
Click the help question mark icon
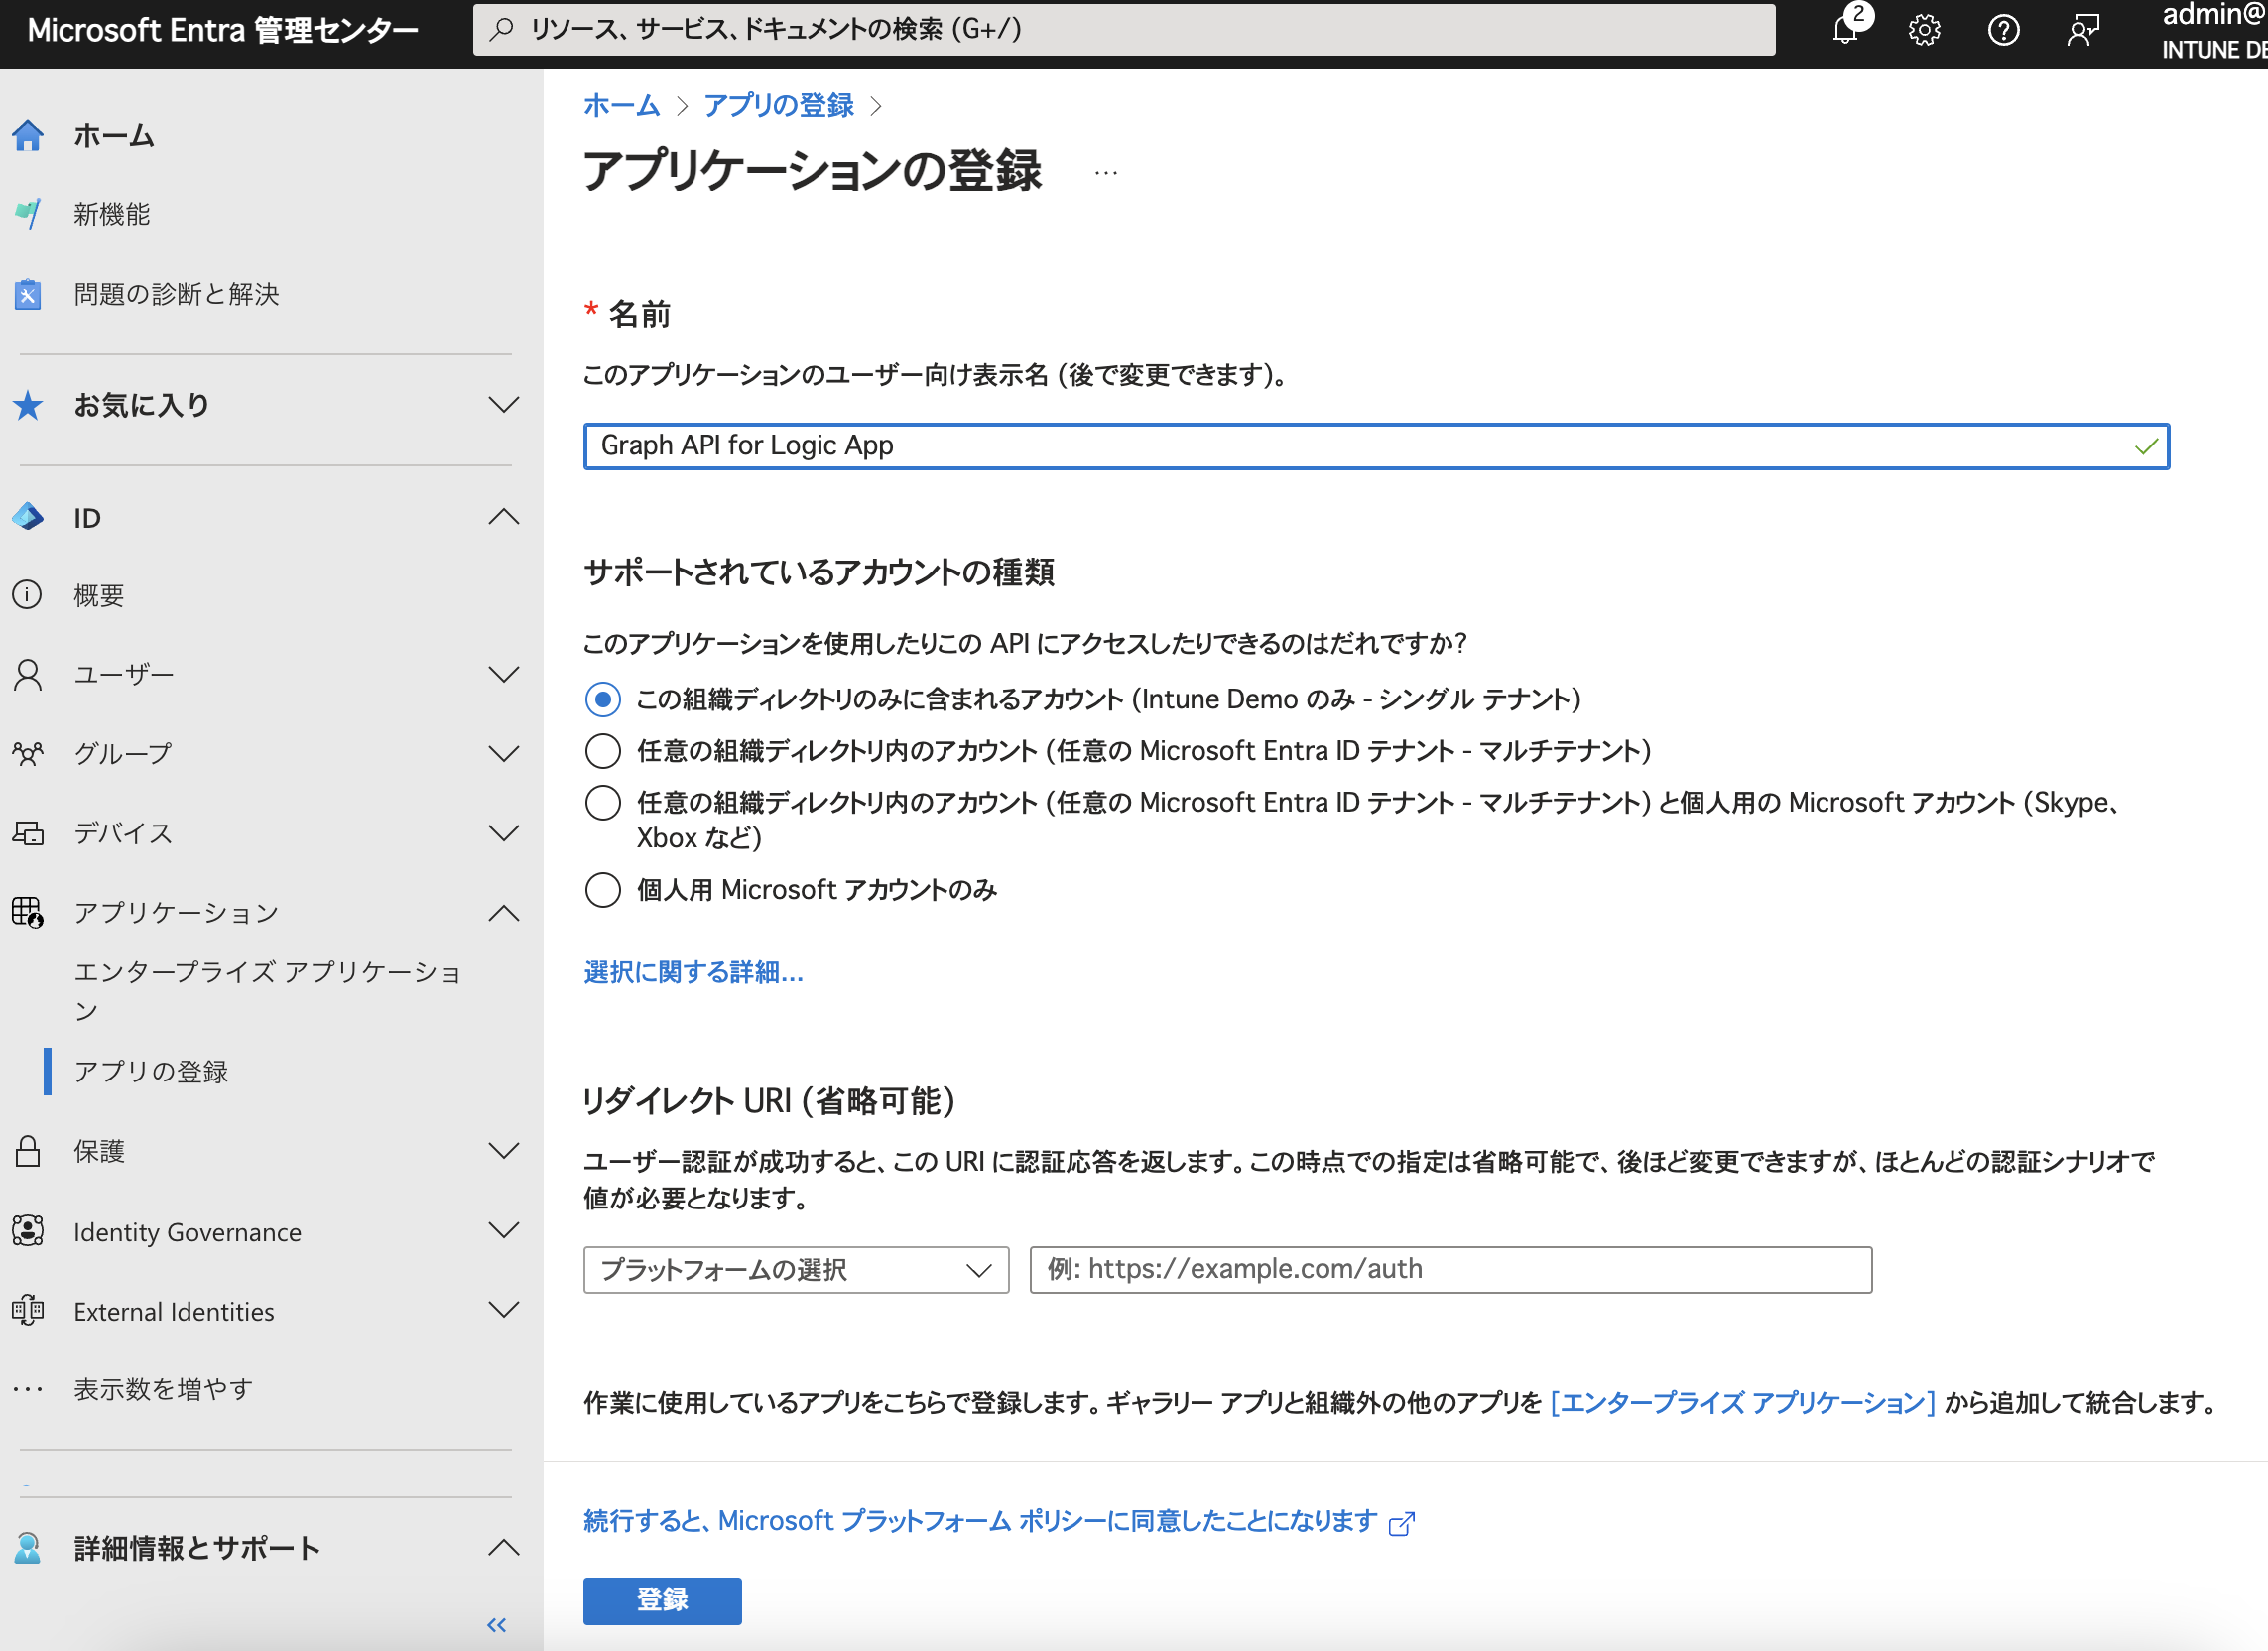[2003, 30]
